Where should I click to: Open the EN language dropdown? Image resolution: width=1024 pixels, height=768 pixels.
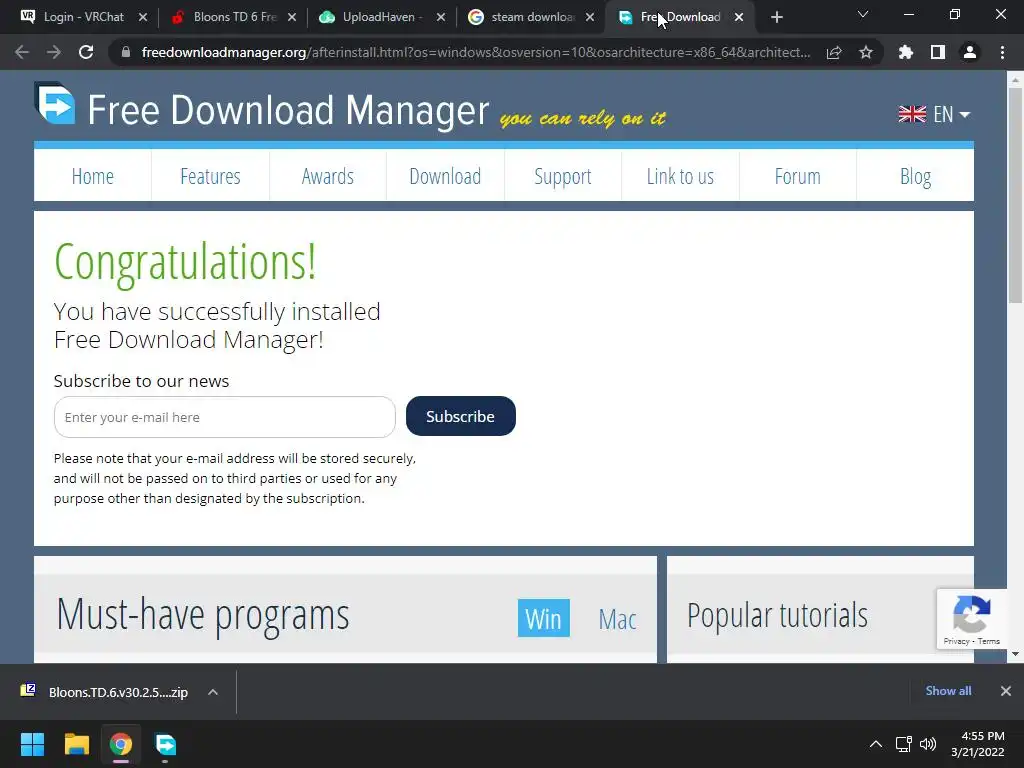pos(934,114)
